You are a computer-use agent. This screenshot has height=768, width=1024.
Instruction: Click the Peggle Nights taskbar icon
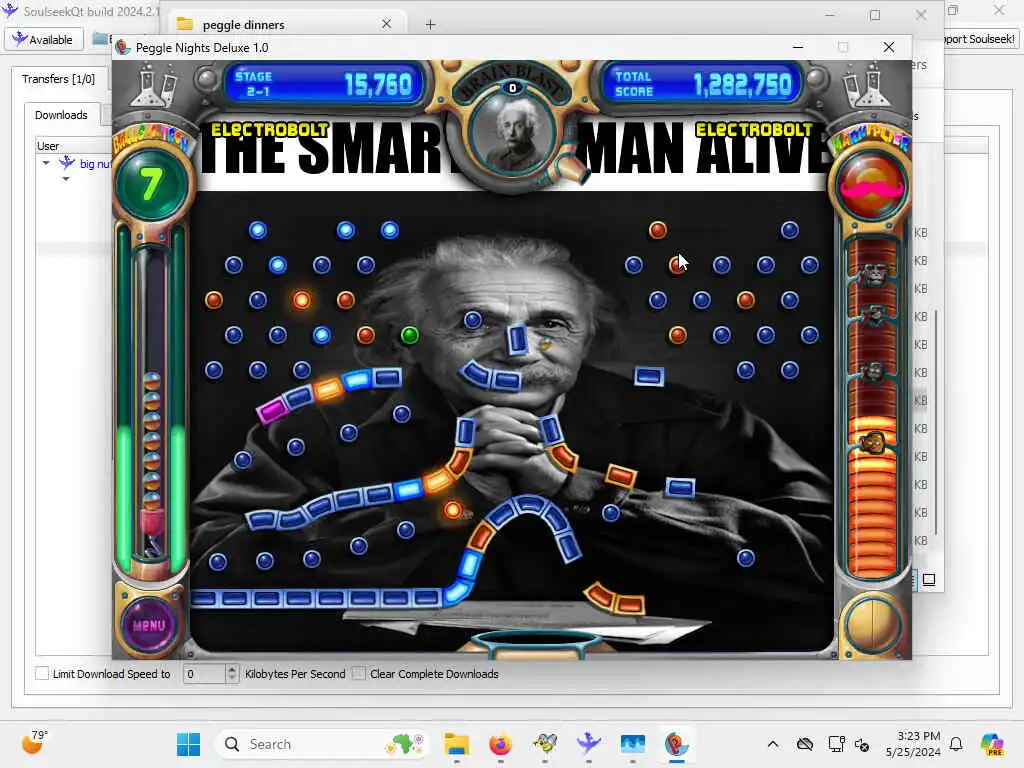click(x=677, y=744)
